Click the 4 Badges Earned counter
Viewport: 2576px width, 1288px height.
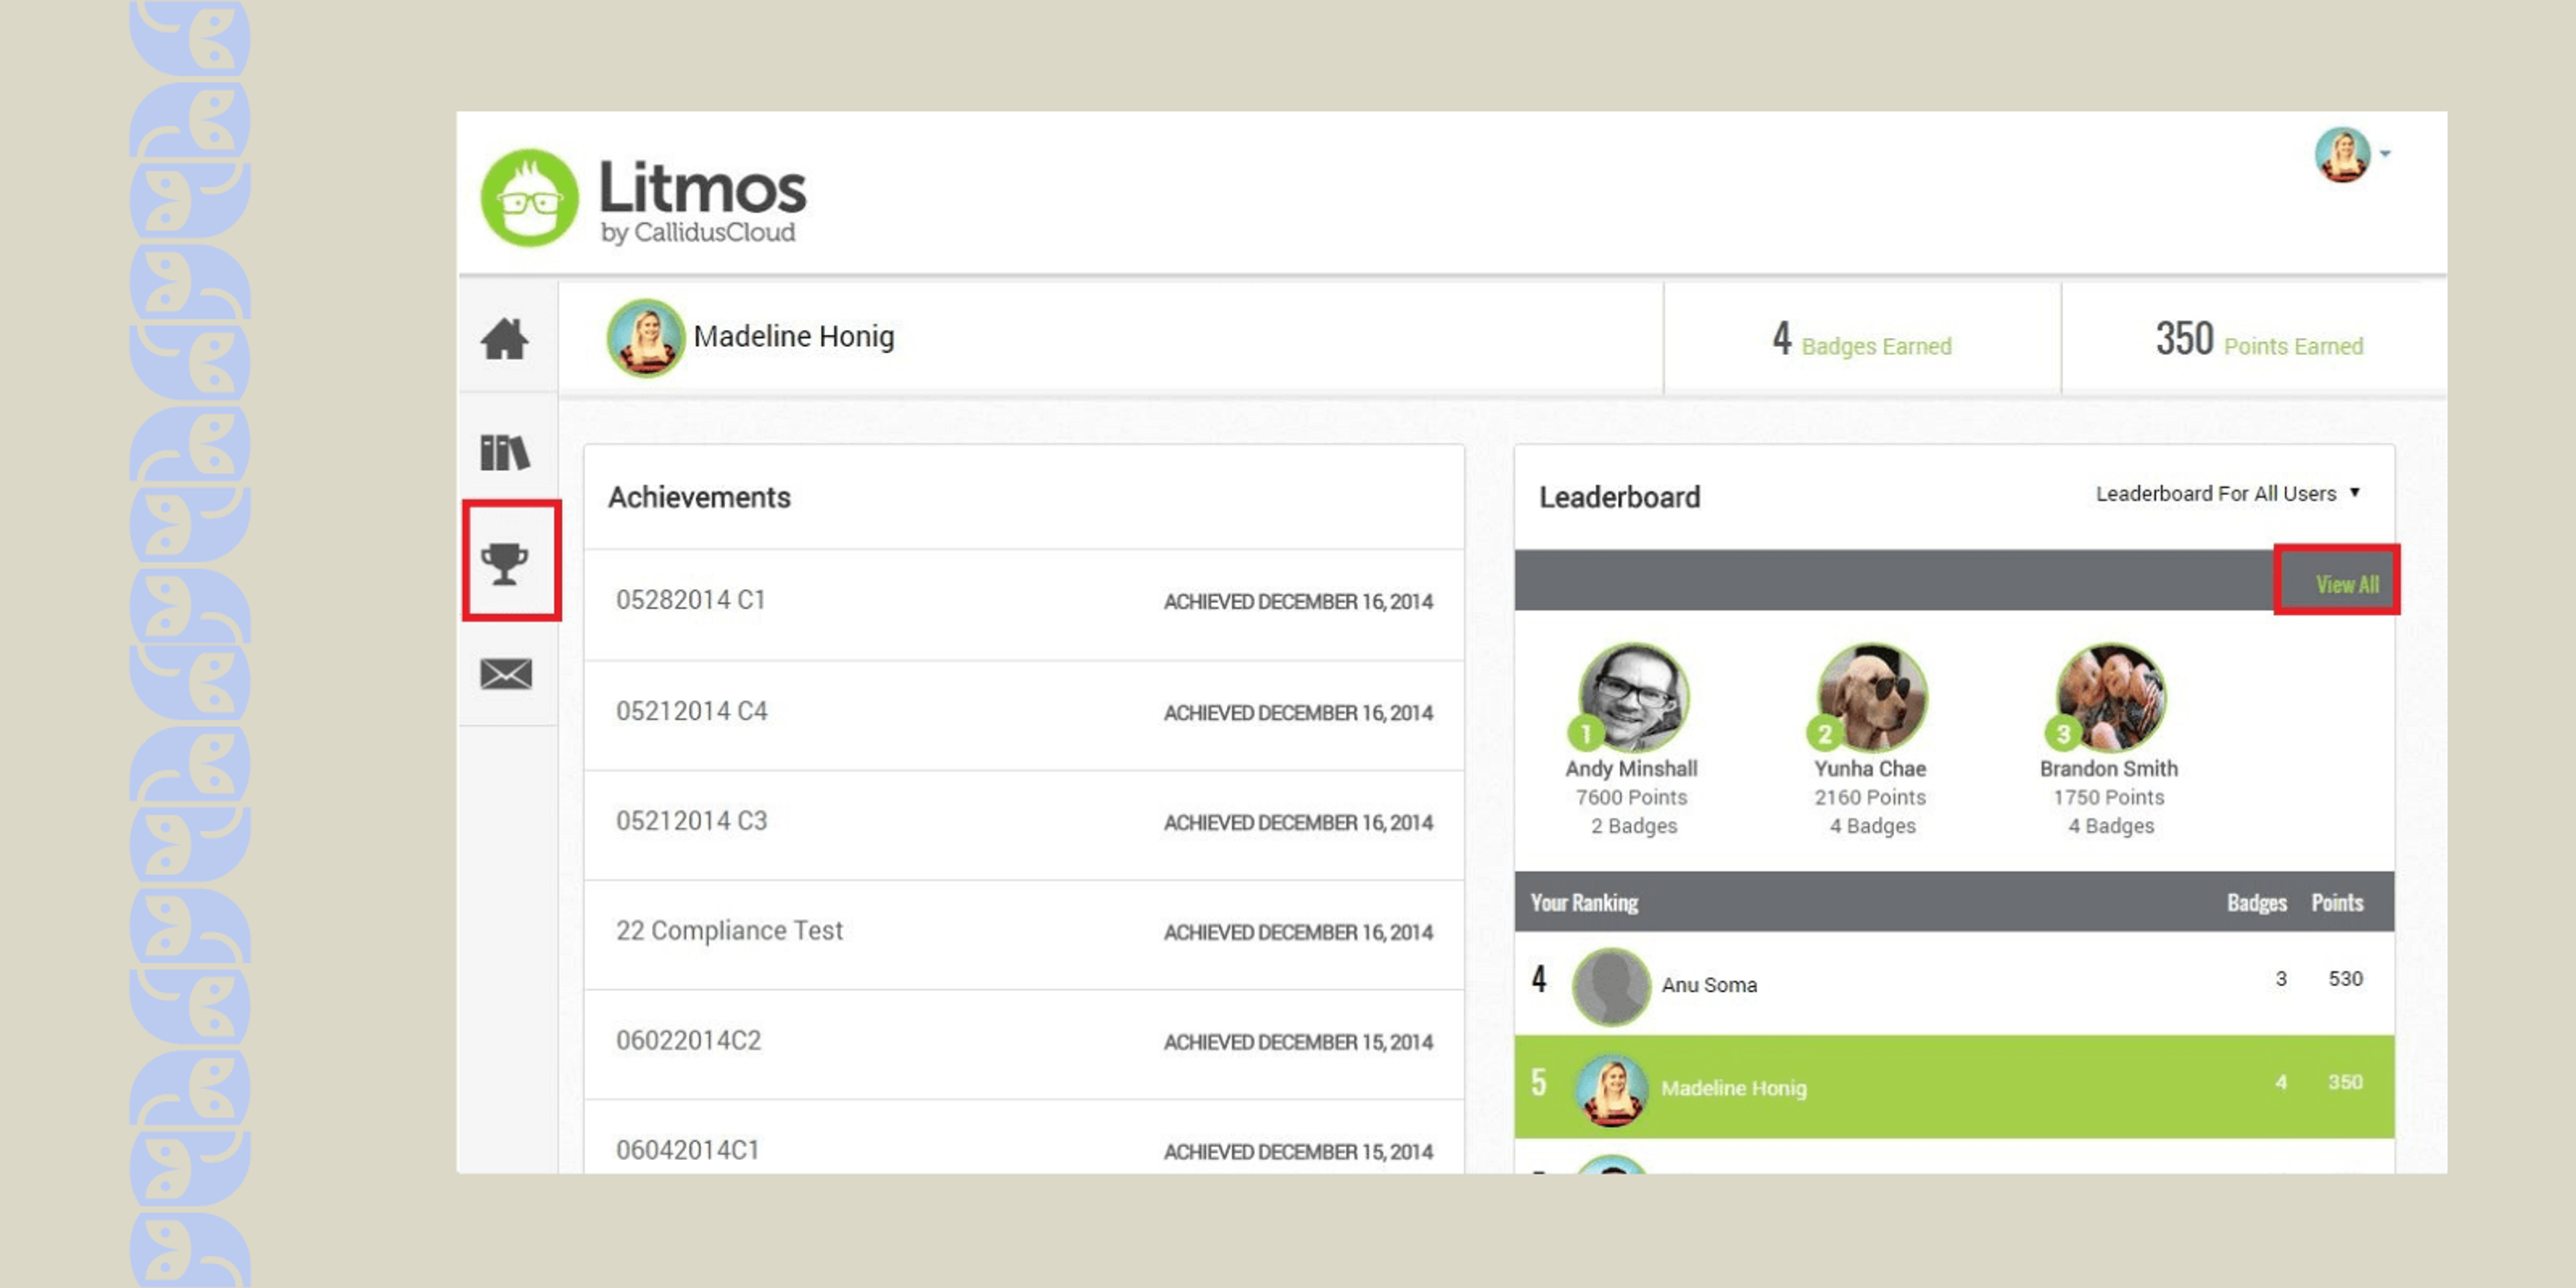(x=1861, y=340)
